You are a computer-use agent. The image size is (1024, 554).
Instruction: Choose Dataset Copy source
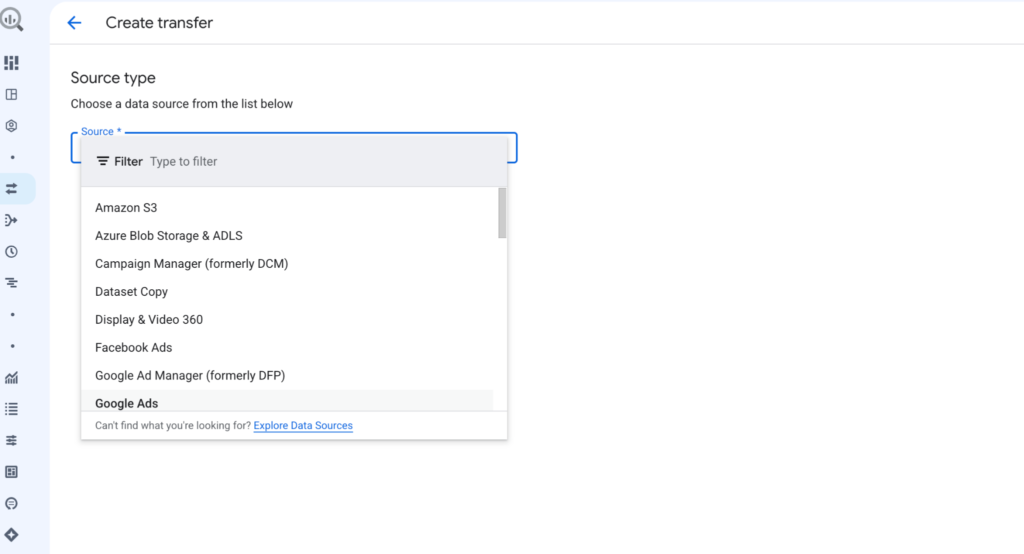tap(287, 292)
